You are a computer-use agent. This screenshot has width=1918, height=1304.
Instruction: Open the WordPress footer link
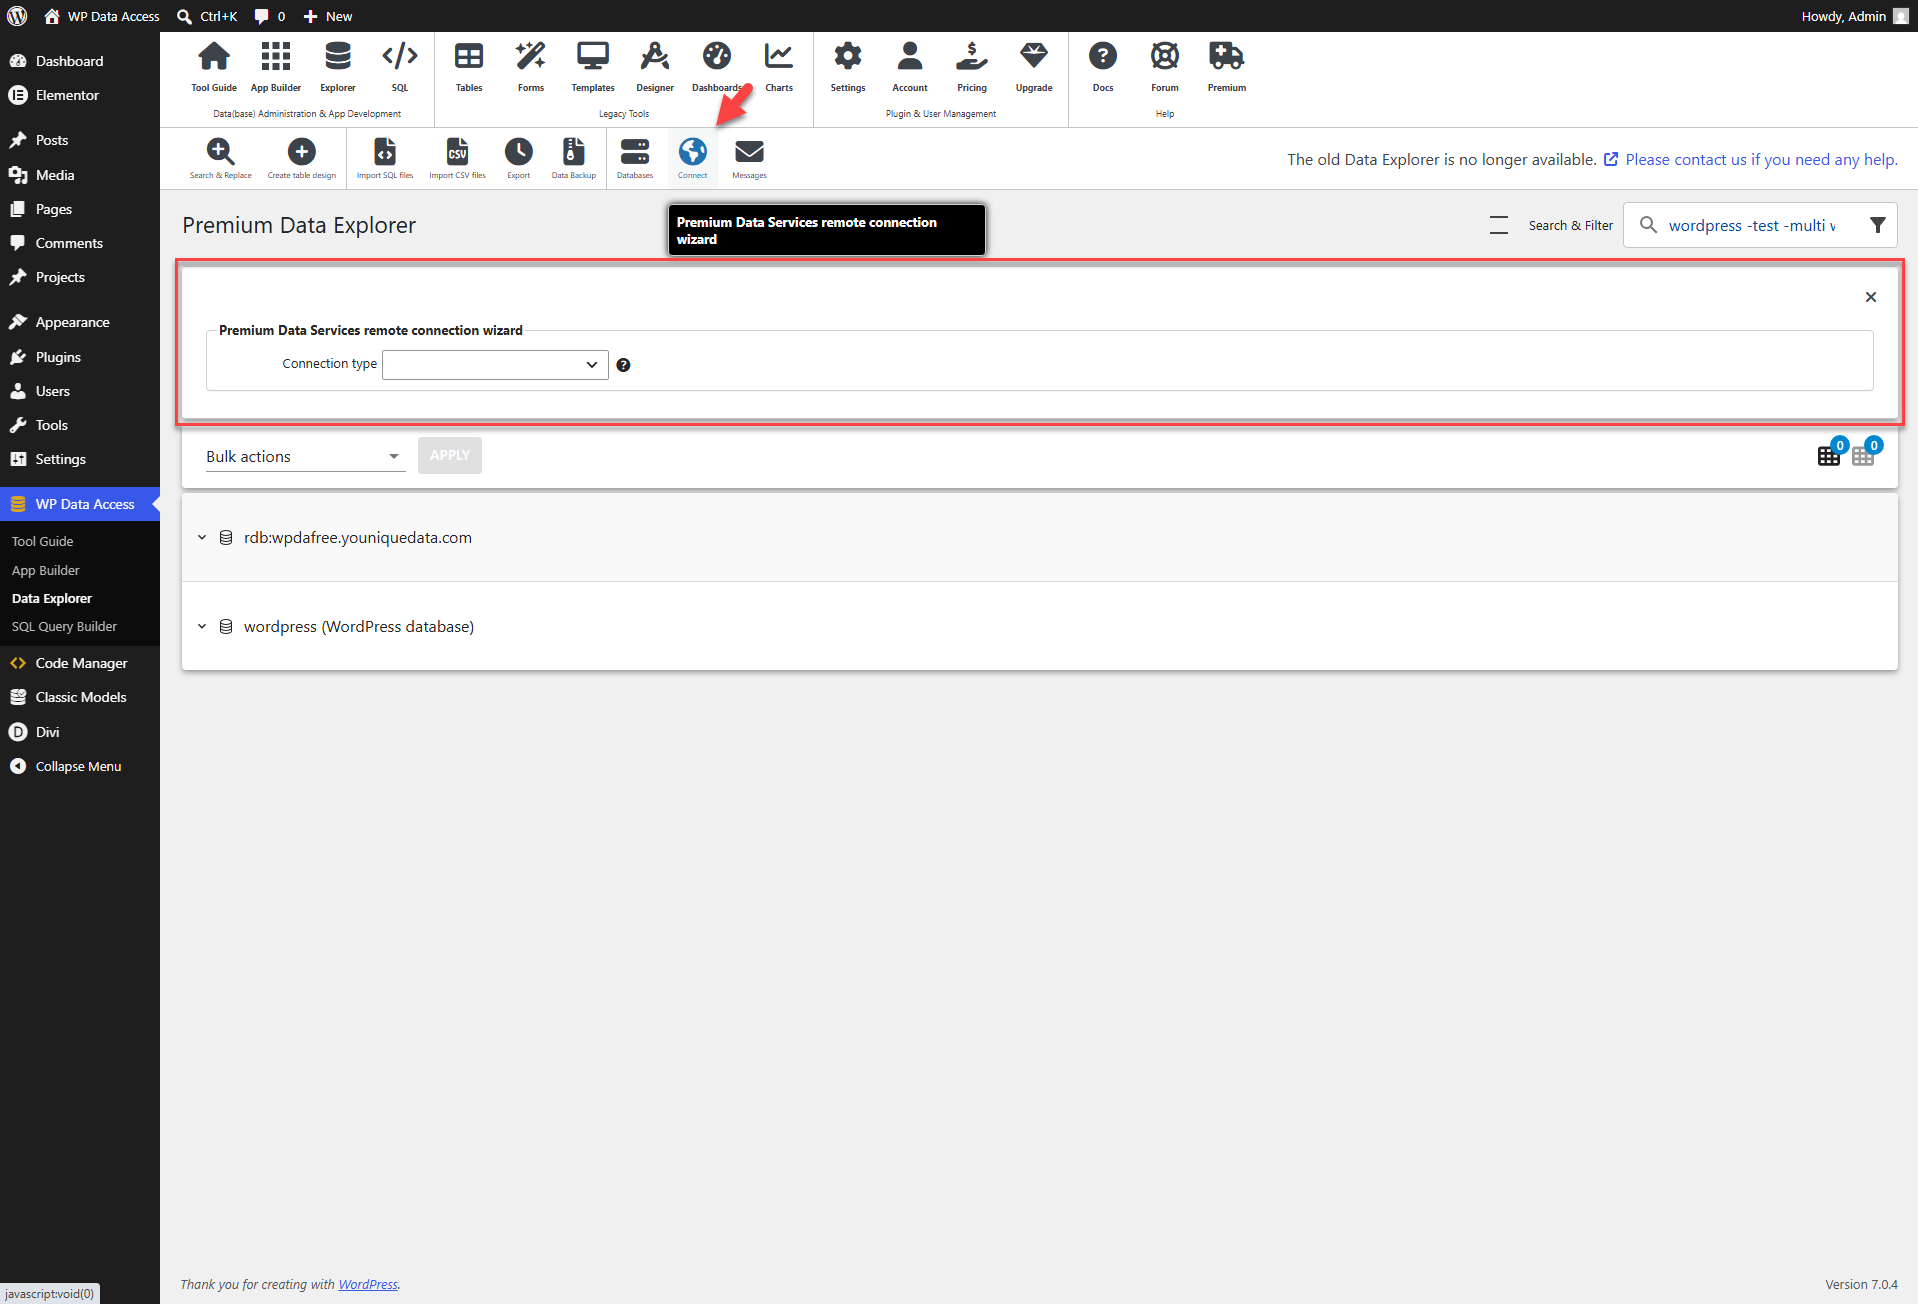click(368, 1284)
